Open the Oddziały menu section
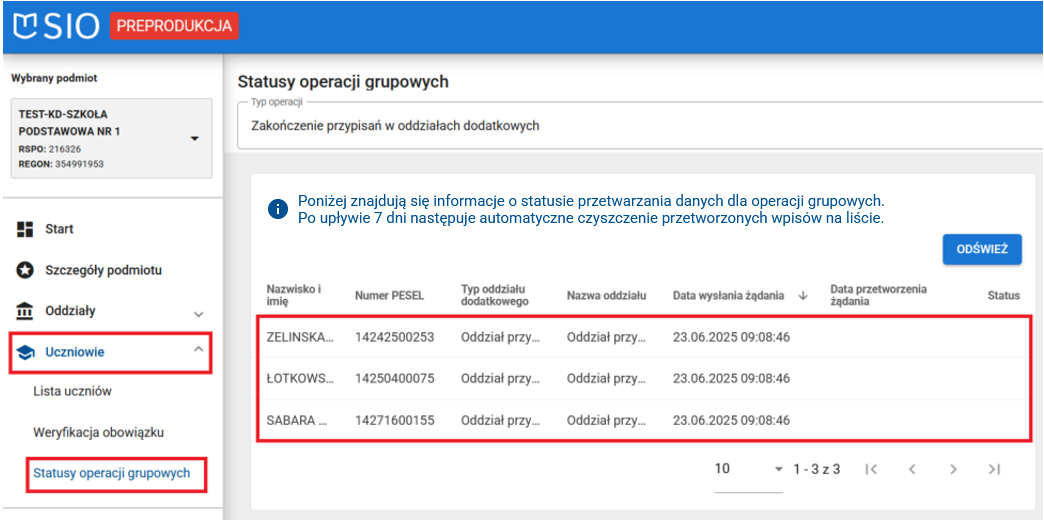 coord(70,311)
